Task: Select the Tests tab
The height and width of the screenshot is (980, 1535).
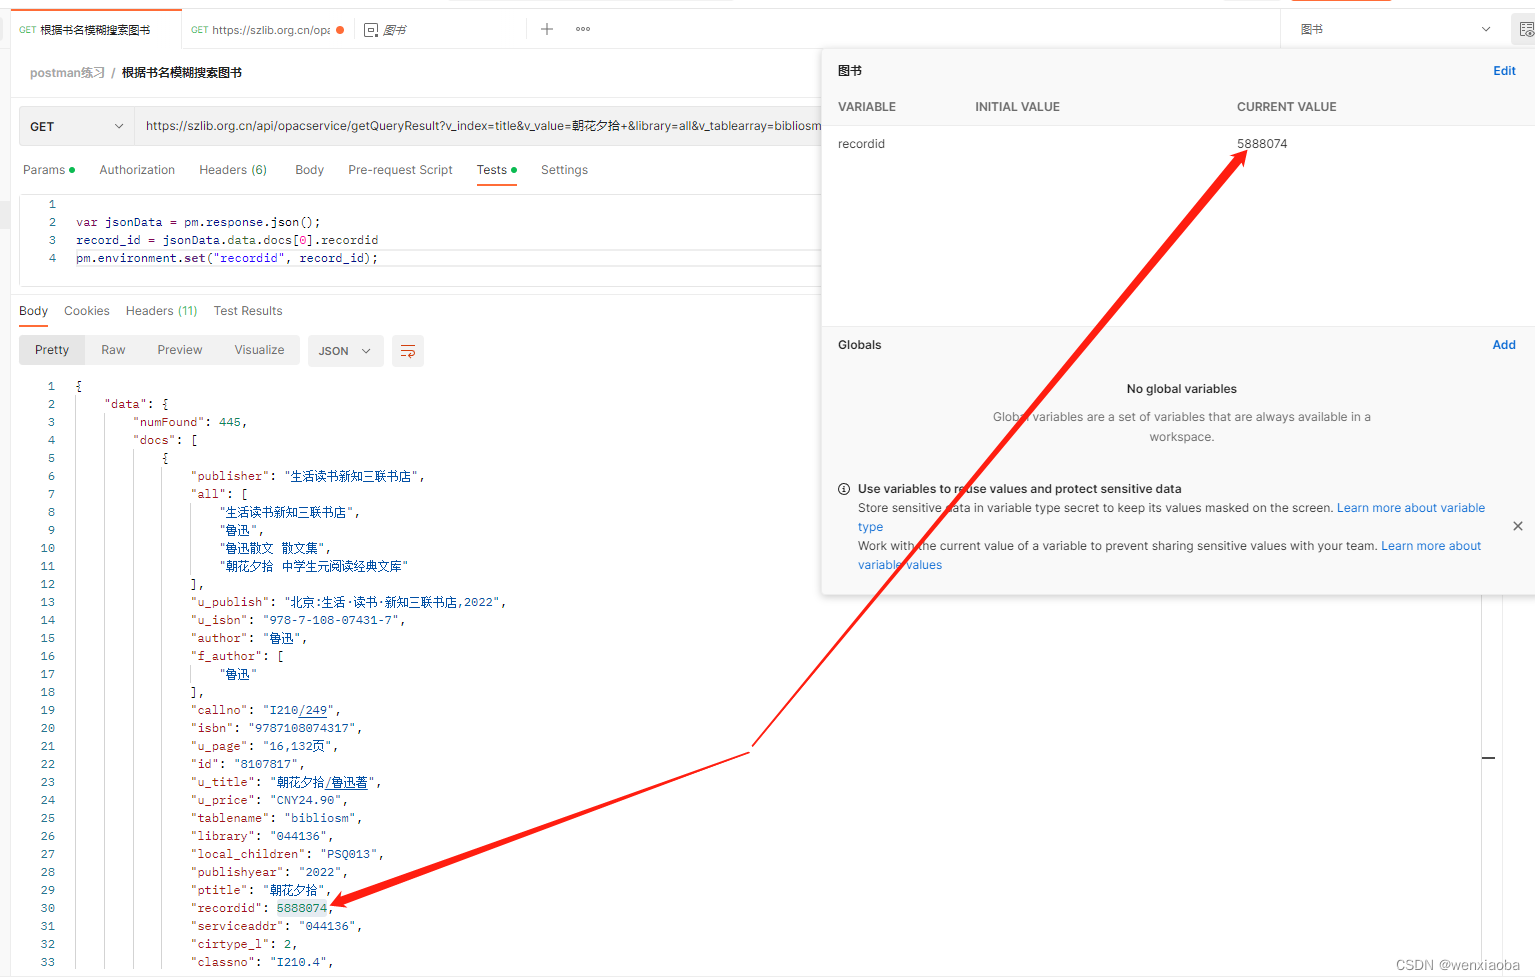Action: pyautogui.click(x=496, y=170)
